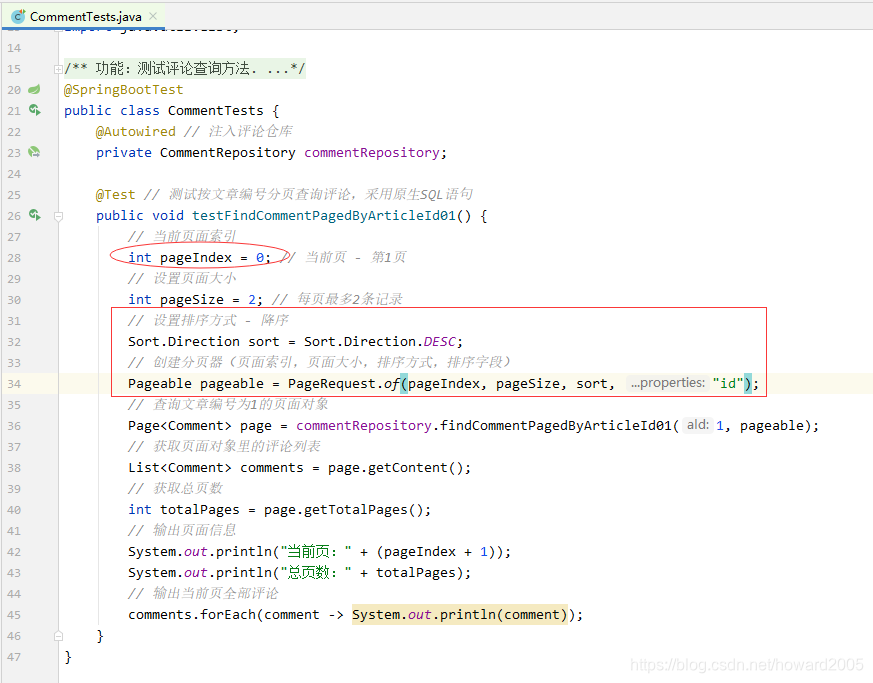Click Page<Comment> type on line 36
This screenshot has width=873, height=683.
point(179,426)
